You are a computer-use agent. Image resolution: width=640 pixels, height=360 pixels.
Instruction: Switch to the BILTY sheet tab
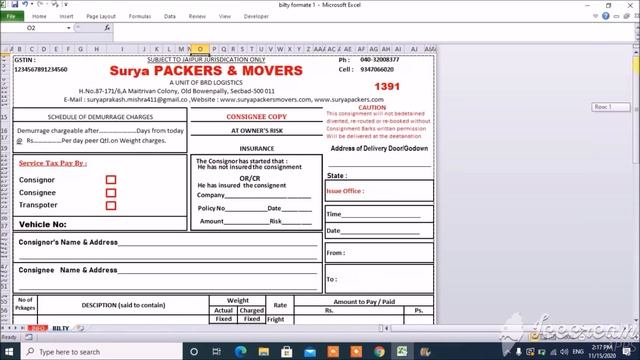60,328
